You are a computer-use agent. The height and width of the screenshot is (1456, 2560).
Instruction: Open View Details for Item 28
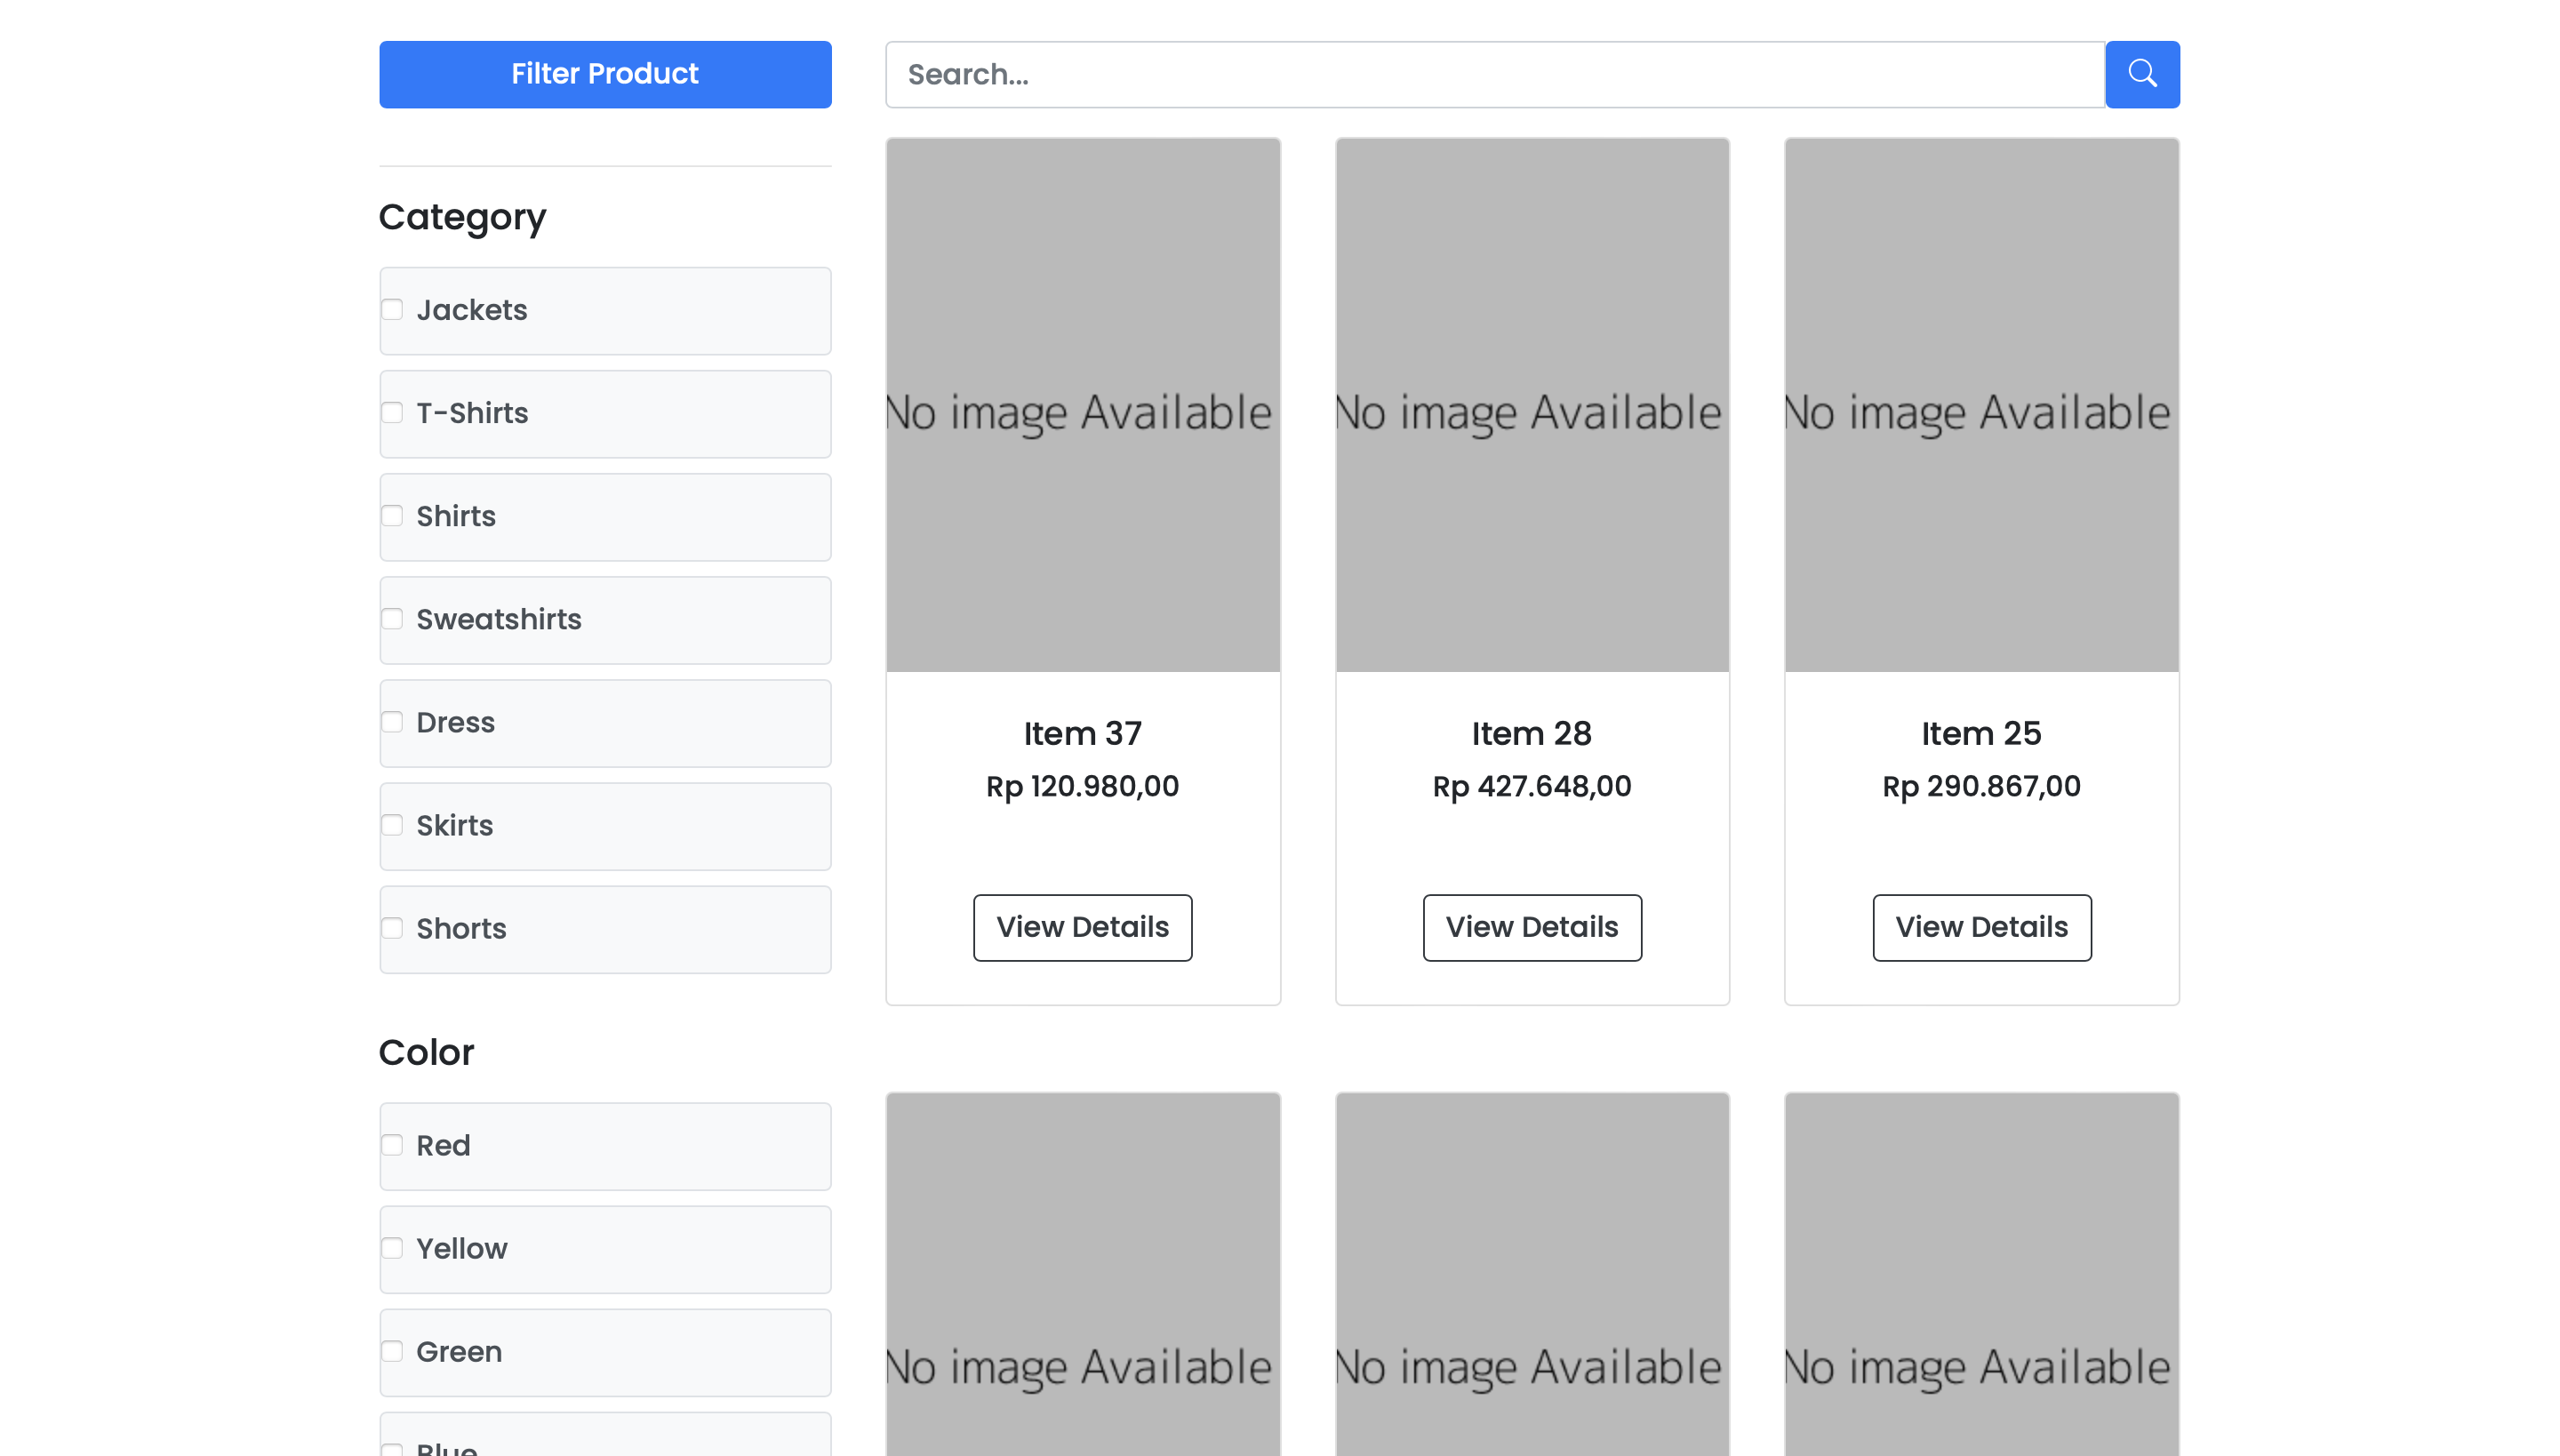(x=1532, y=927)
